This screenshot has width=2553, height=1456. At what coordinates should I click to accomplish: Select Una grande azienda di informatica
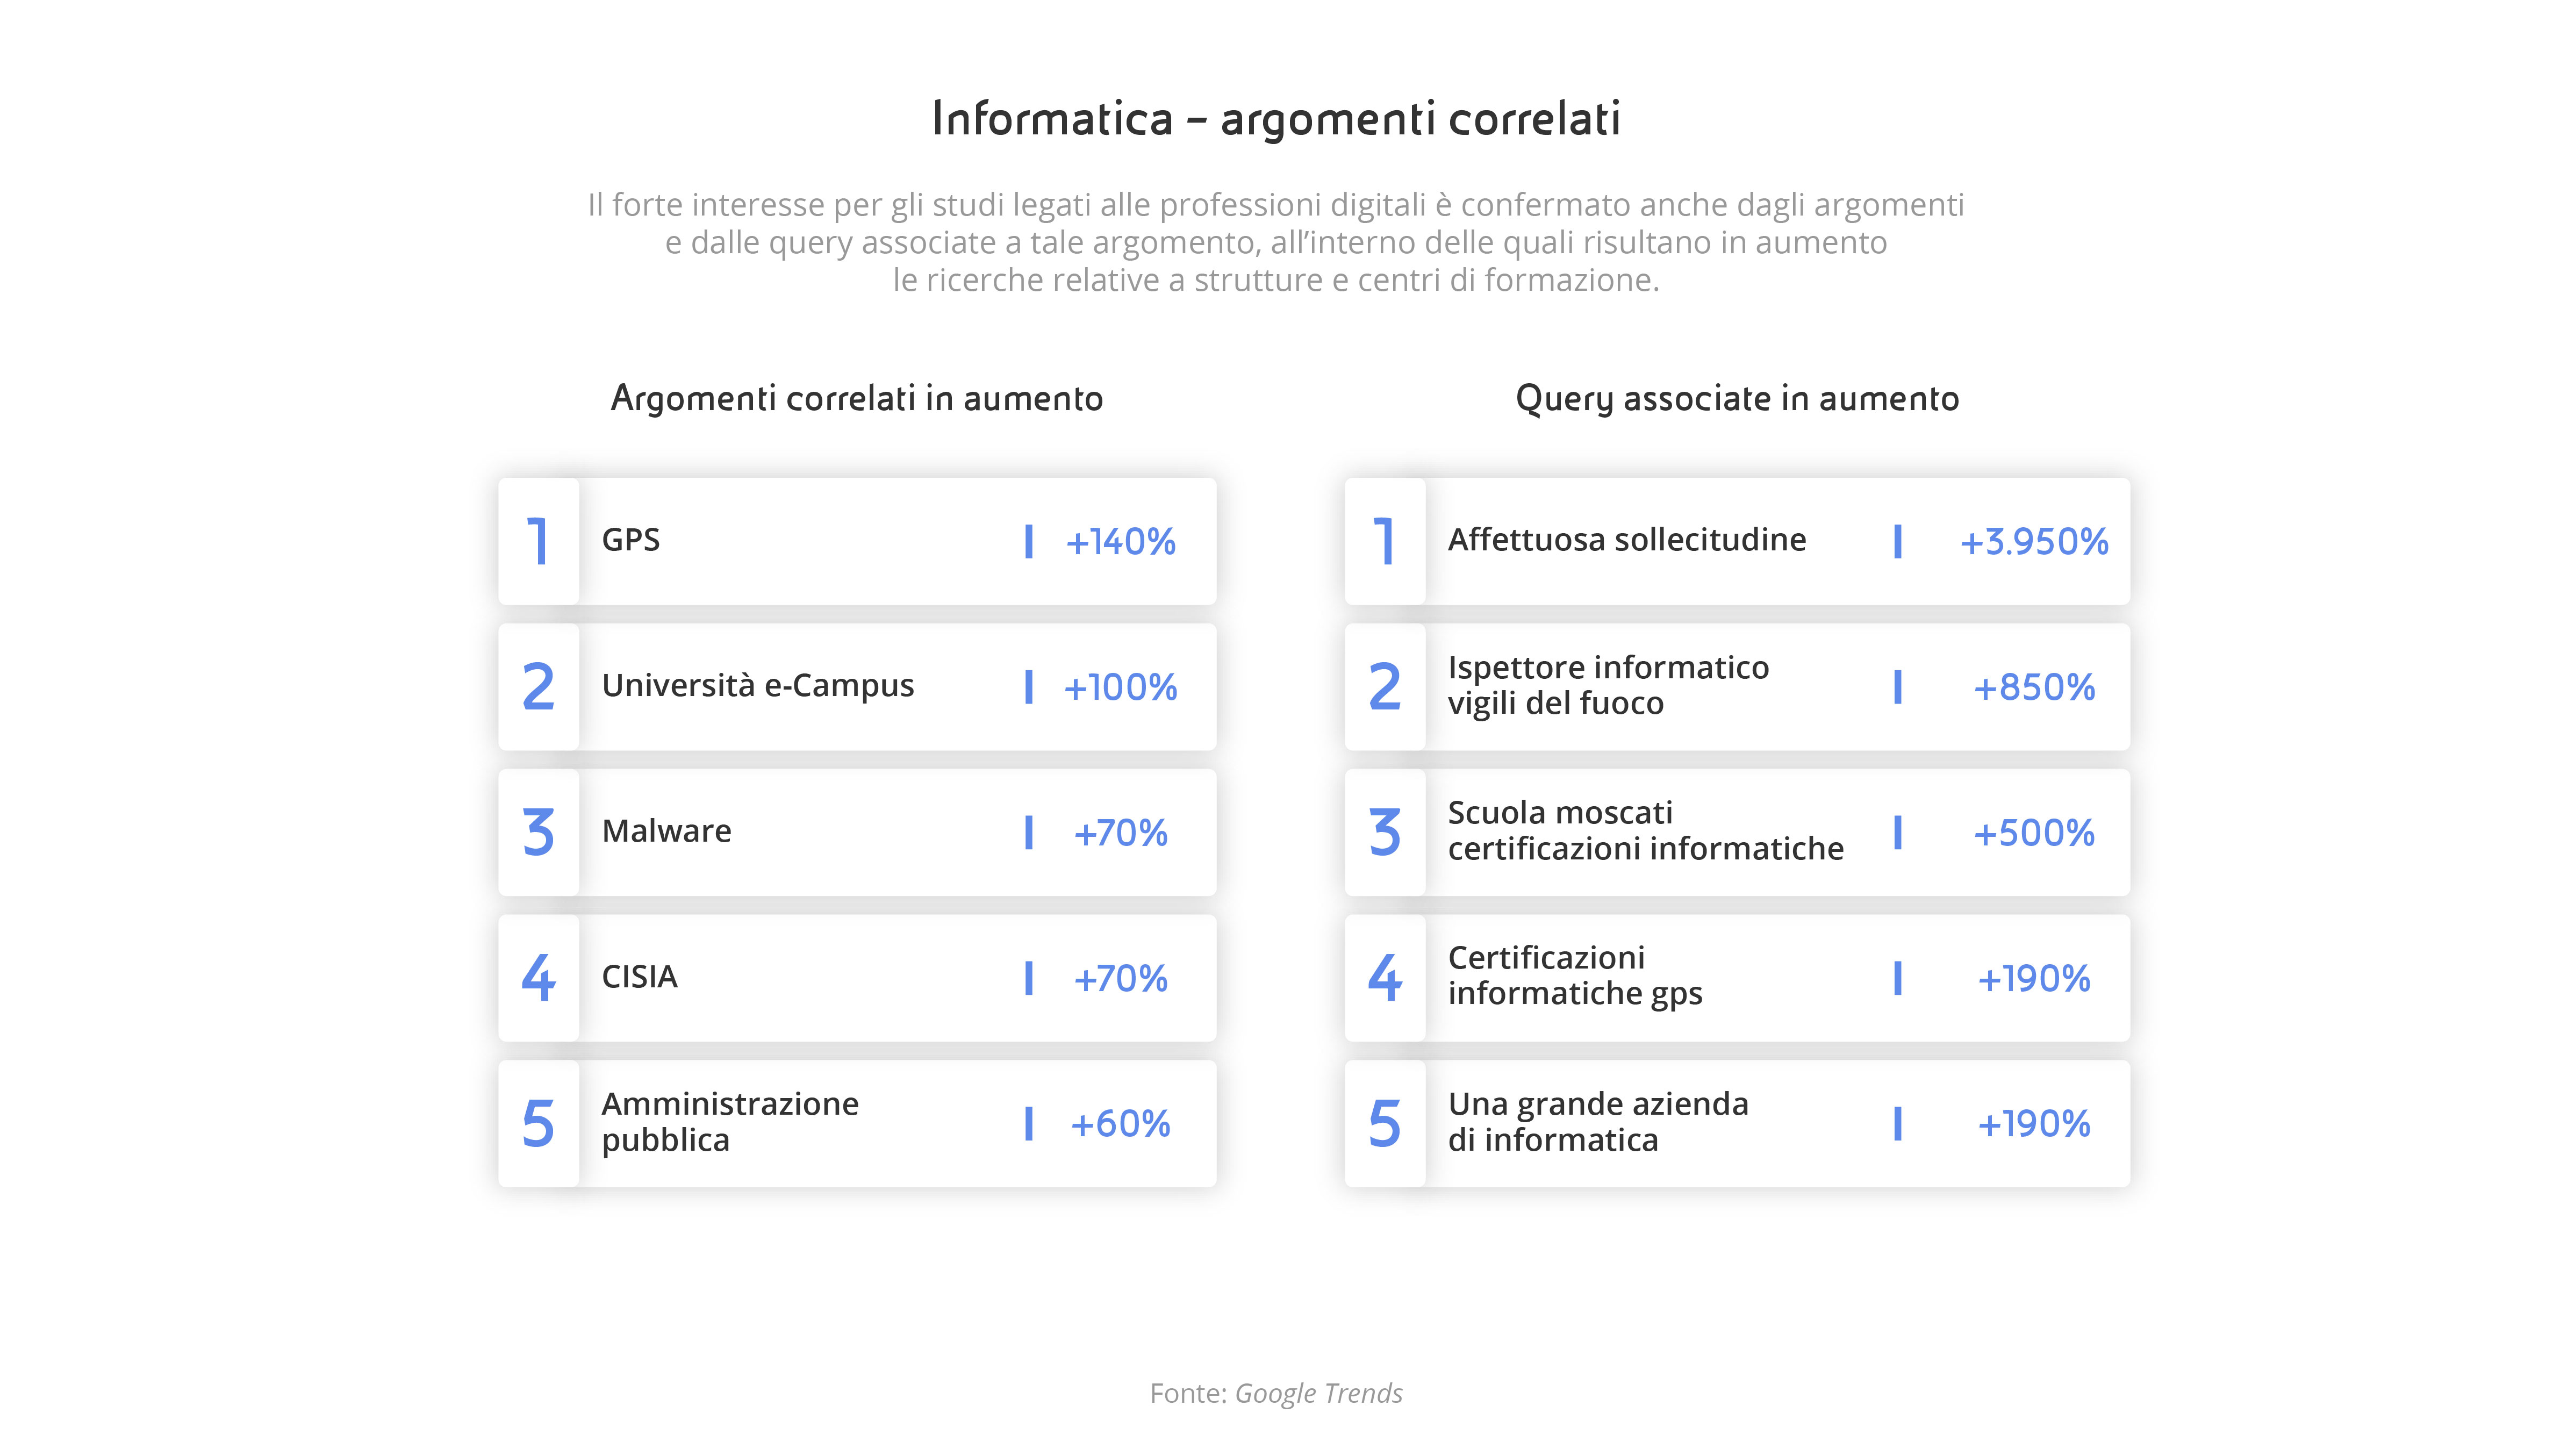(x=1598, y=1122)
